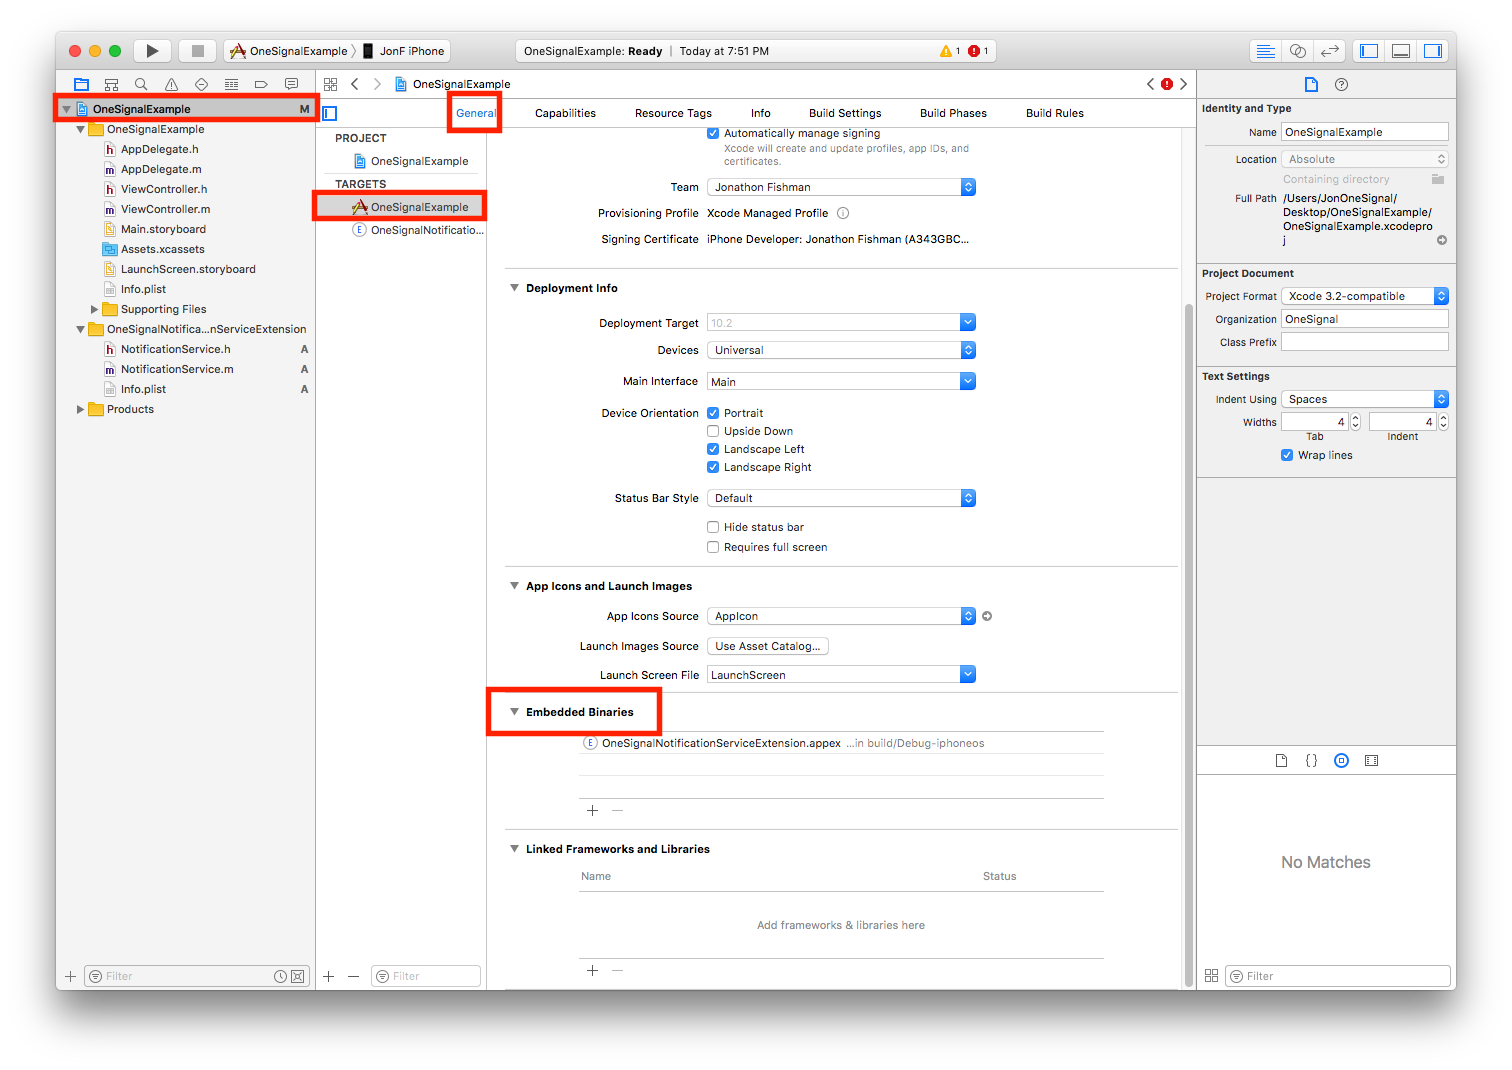The image size is (1512, 1070).
Task: Select OneSignalNotificatio target in targets list
Action: click(x=418, y=230)
